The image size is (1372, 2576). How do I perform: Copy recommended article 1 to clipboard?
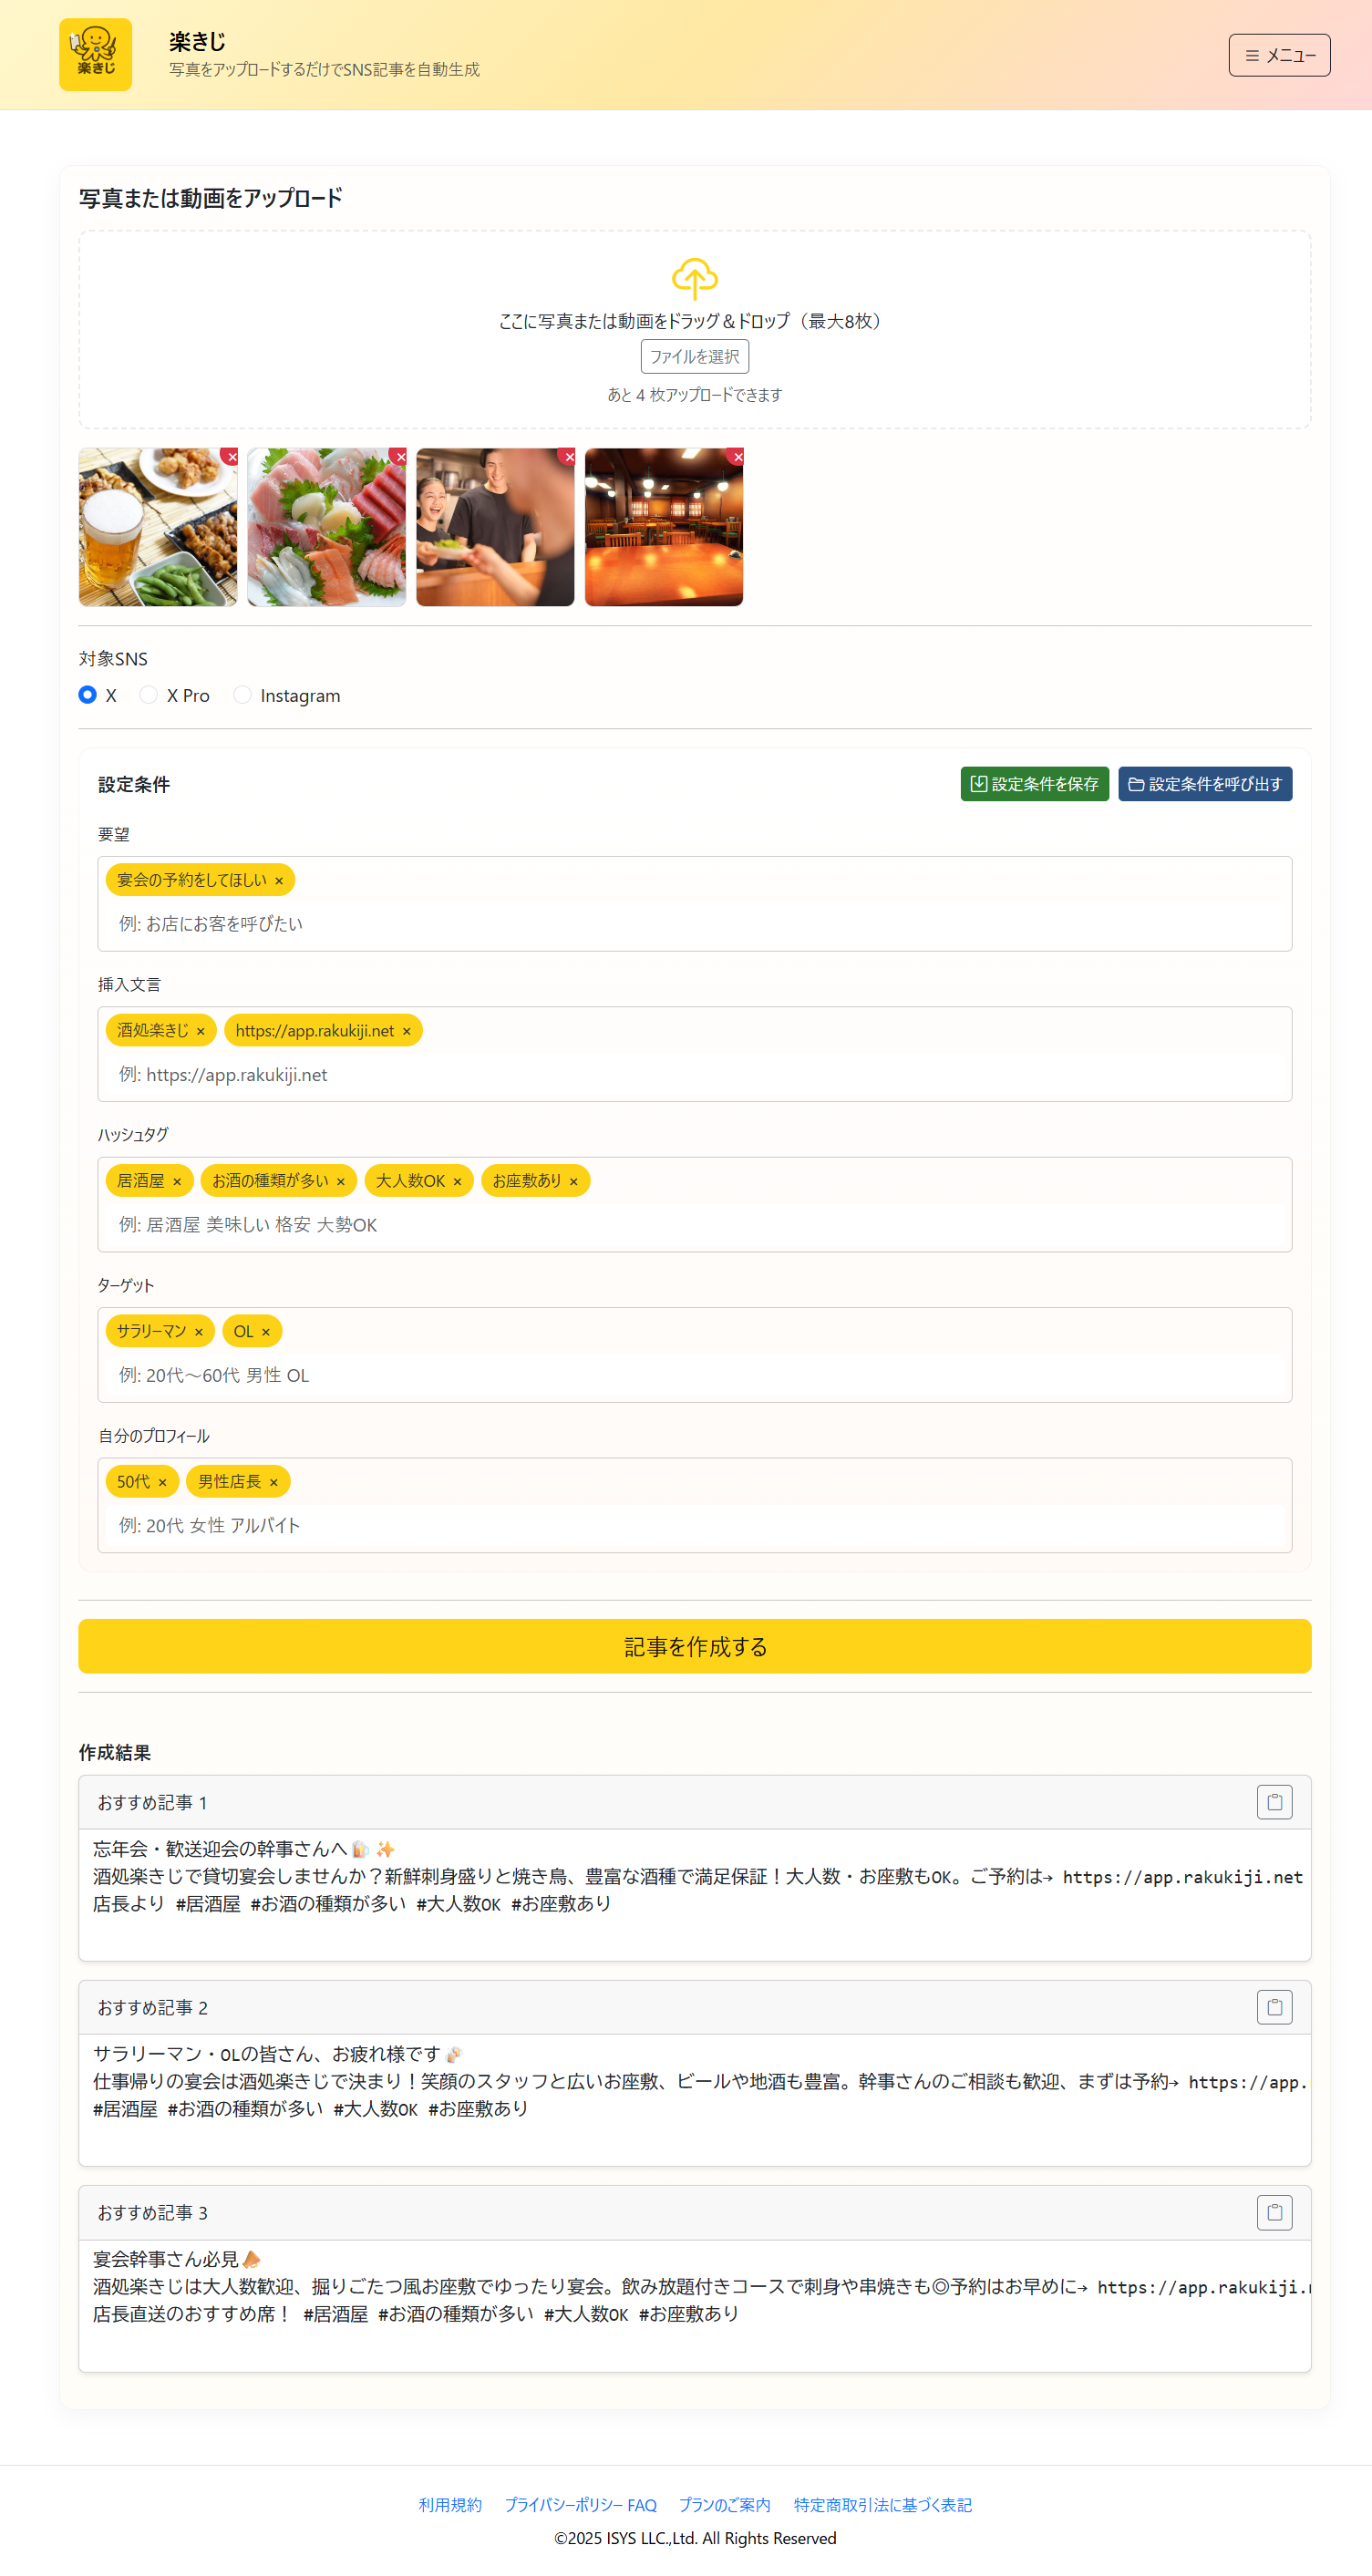pyautogui.click(x=1274, y=1802)
